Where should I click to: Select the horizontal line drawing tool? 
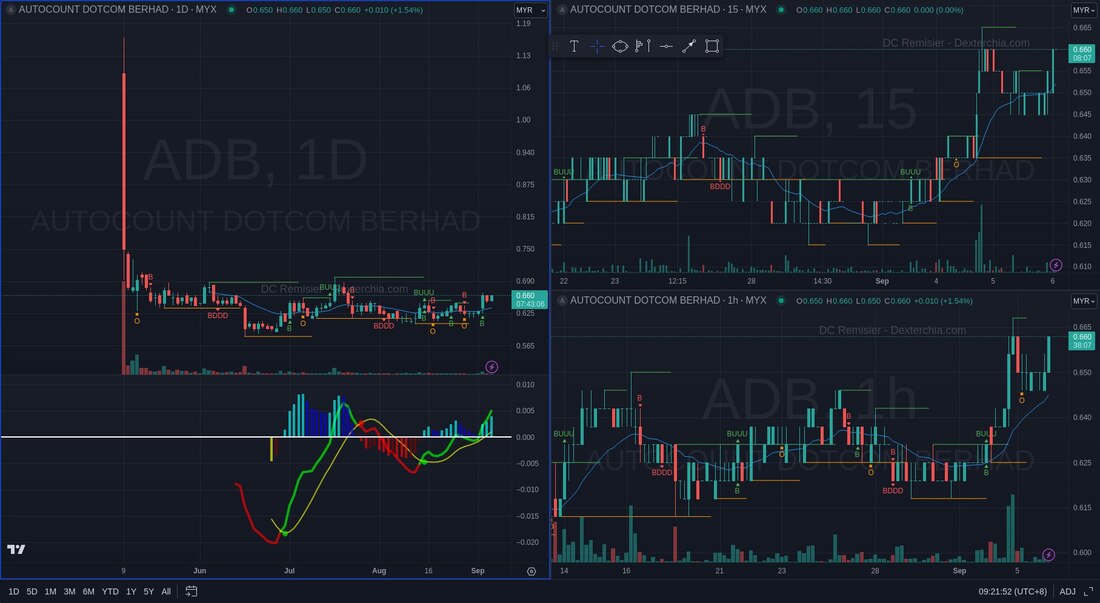pyautogui.click(x=666, y=46)
